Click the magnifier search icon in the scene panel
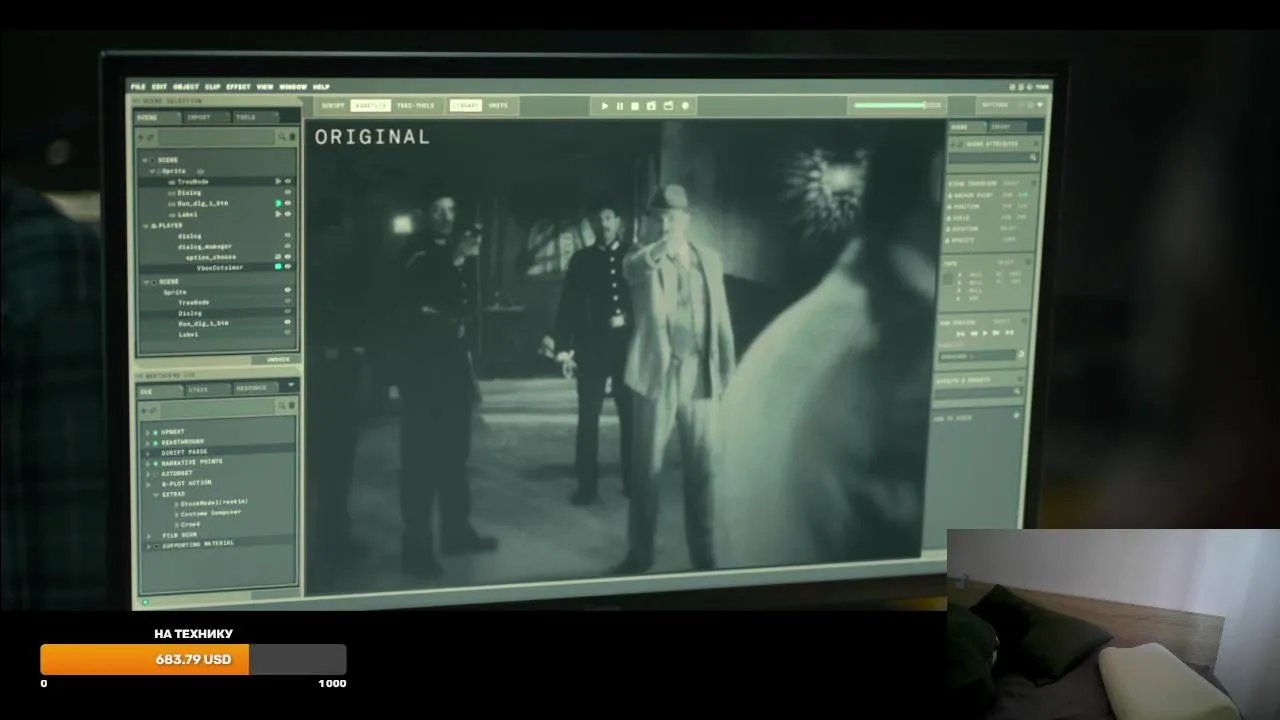Screen dimensions: 1280x720 pos(282,137)
